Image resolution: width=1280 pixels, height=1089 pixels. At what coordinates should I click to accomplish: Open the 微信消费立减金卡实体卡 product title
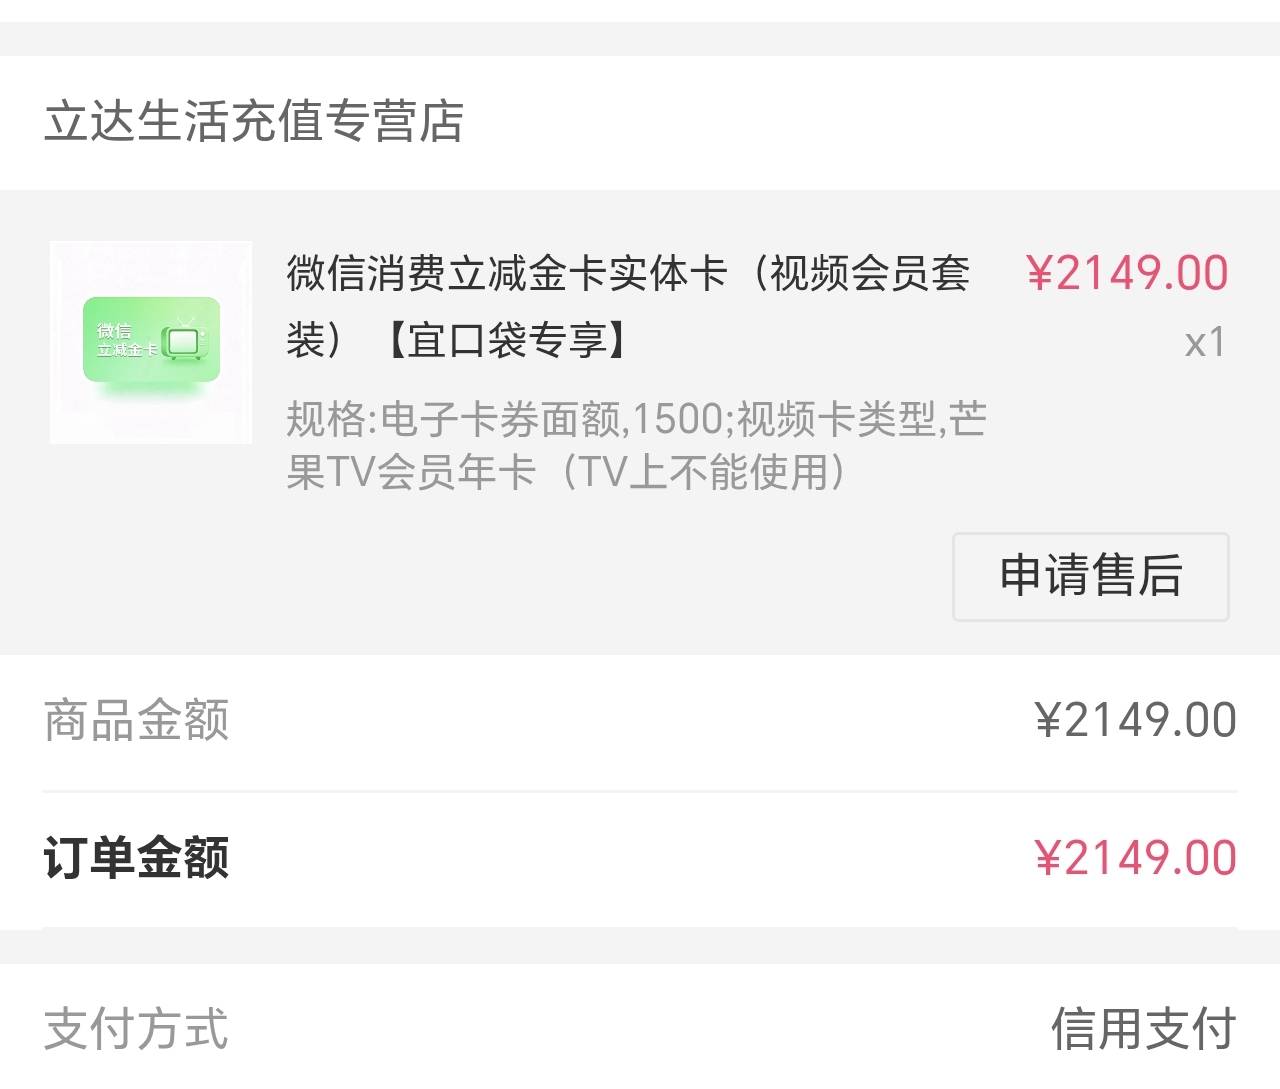(508, 273)
